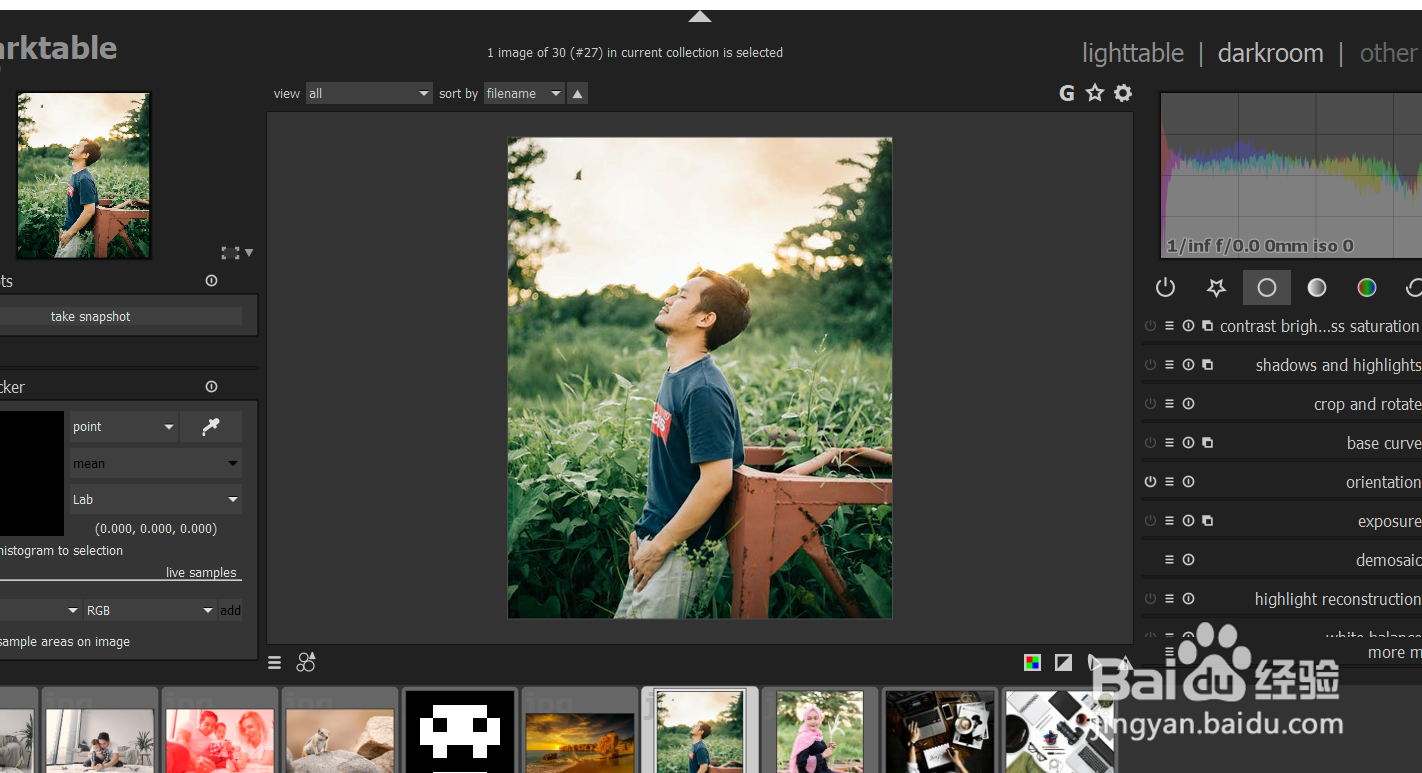The image size is (1422, 773).
Task: Open the 'mean' statistic dropdown
Action: (x=156, y=463)
